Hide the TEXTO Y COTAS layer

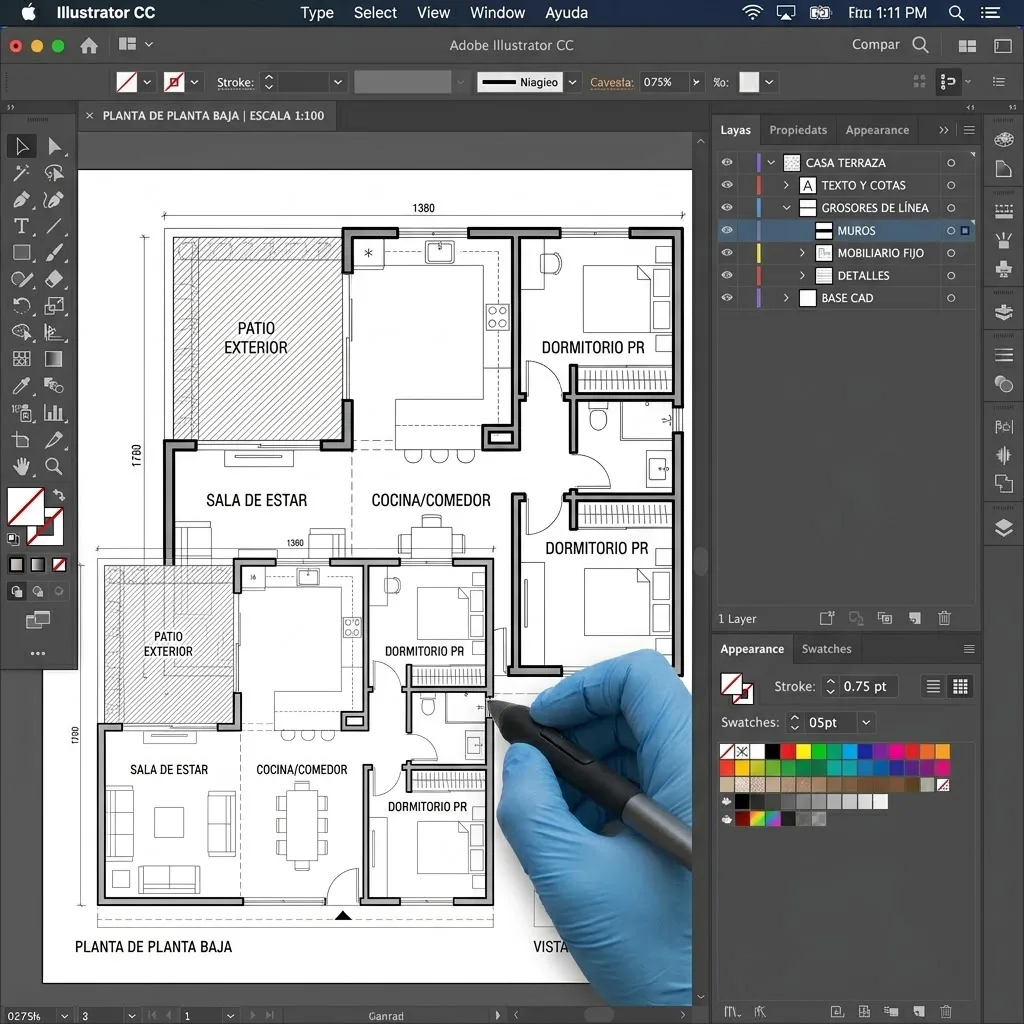727,185
